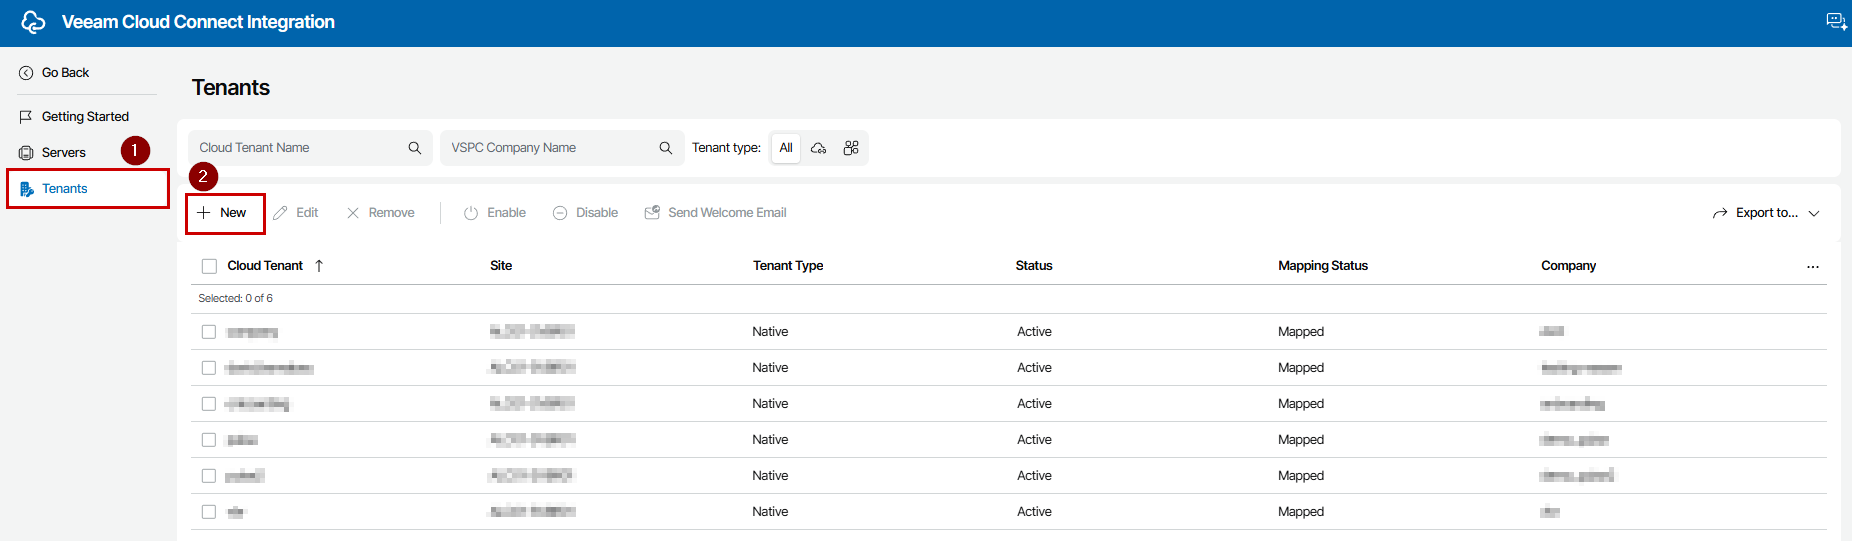Screen dimensions: 1852x541
Task: Check the second tenant row checkbox
Action: [x=209, y=368]
